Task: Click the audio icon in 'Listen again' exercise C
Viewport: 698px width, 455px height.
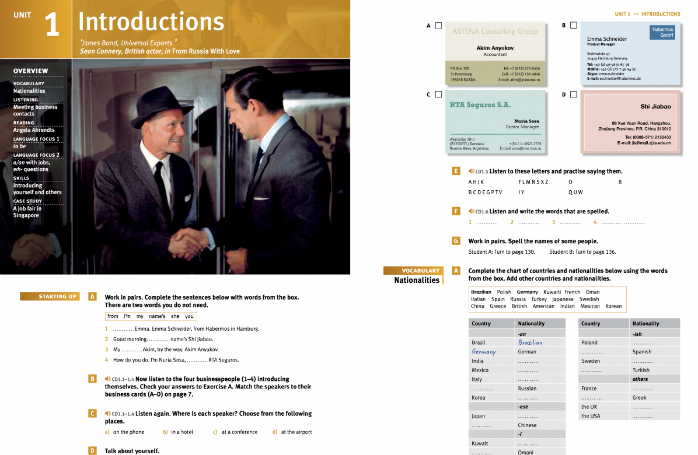Action: click(x=107, y=412)
